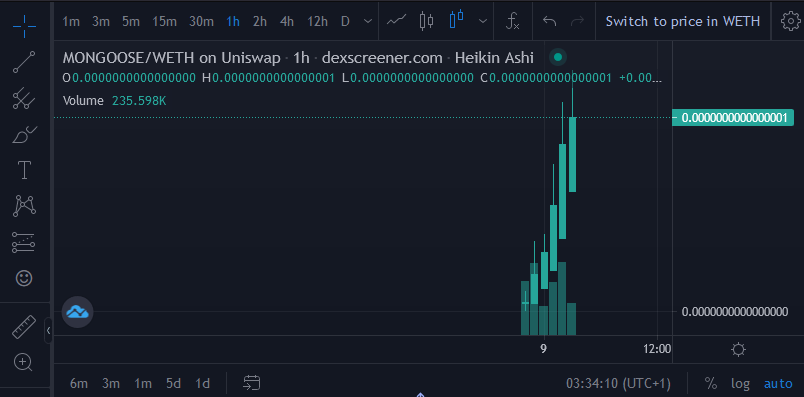This screenshot has height=397, width=804.
Task: Click Switch to price in WETH
Action: [x=682, y=22]
